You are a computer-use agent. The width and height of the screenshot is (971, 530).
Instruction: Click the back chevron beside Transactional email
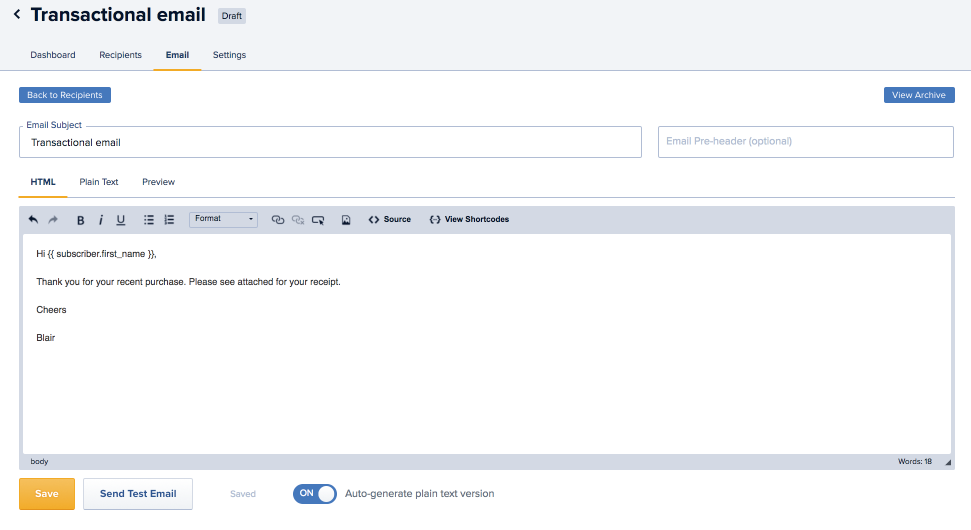(x=17, y=15)
